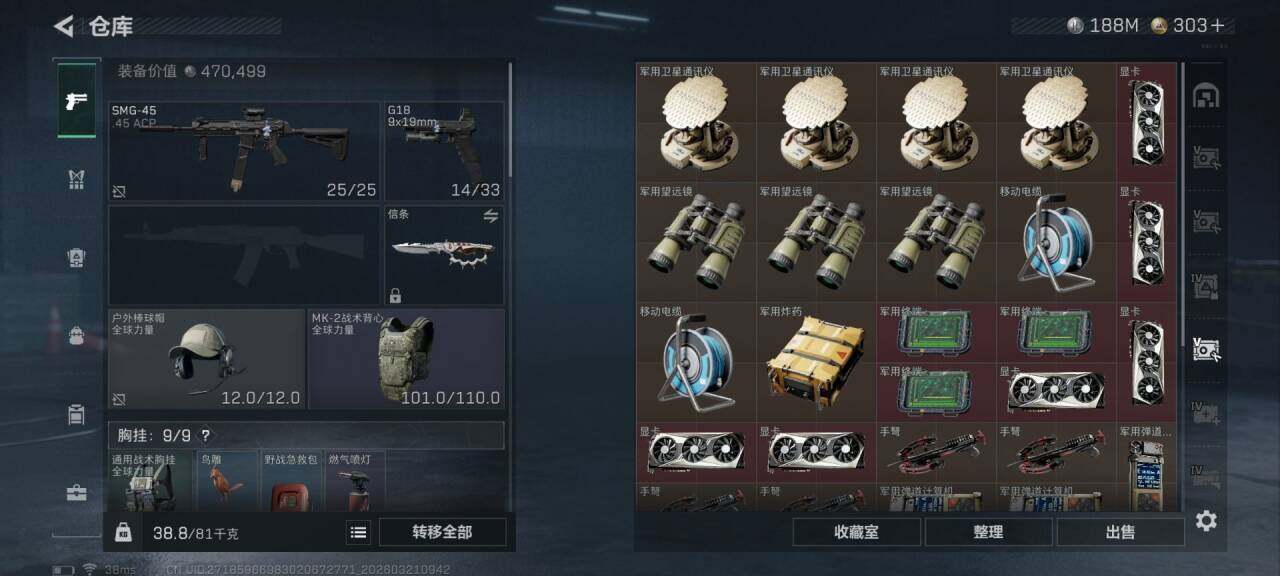1280x576 pixels.
Task: Open the briefcase sidebar icon
Action: (77, 492)
